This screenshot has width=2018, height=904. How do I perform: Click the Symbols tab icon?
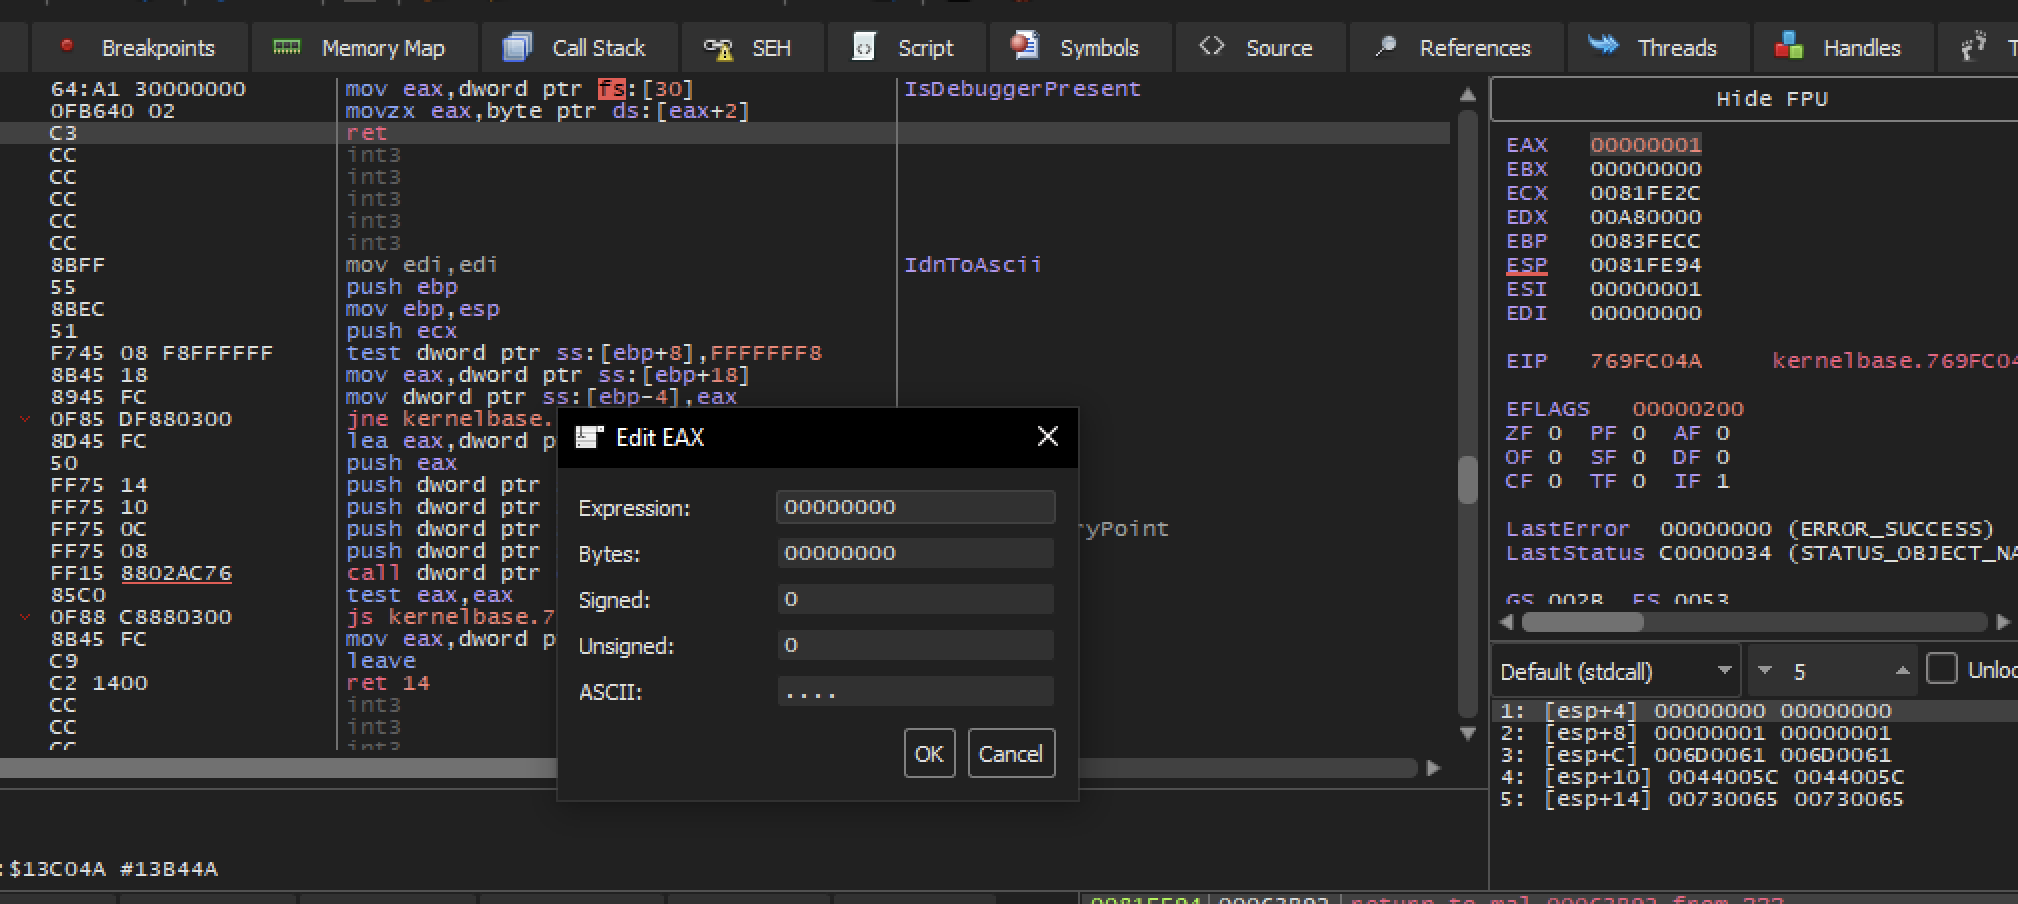pos(1024,46)
